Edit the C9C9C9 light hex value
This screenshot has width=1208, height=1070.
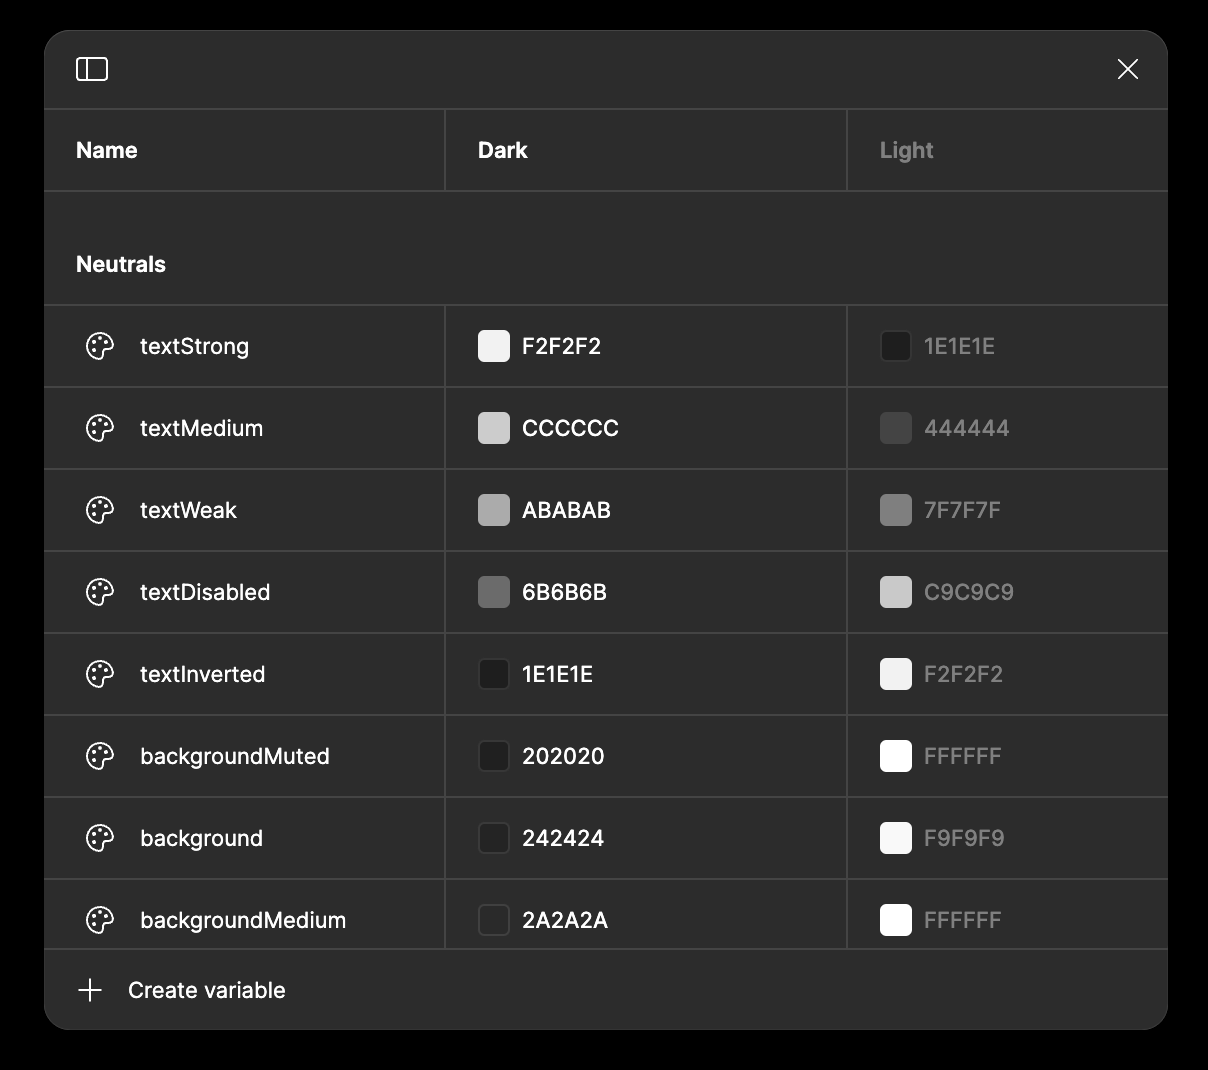coord(969,592)
